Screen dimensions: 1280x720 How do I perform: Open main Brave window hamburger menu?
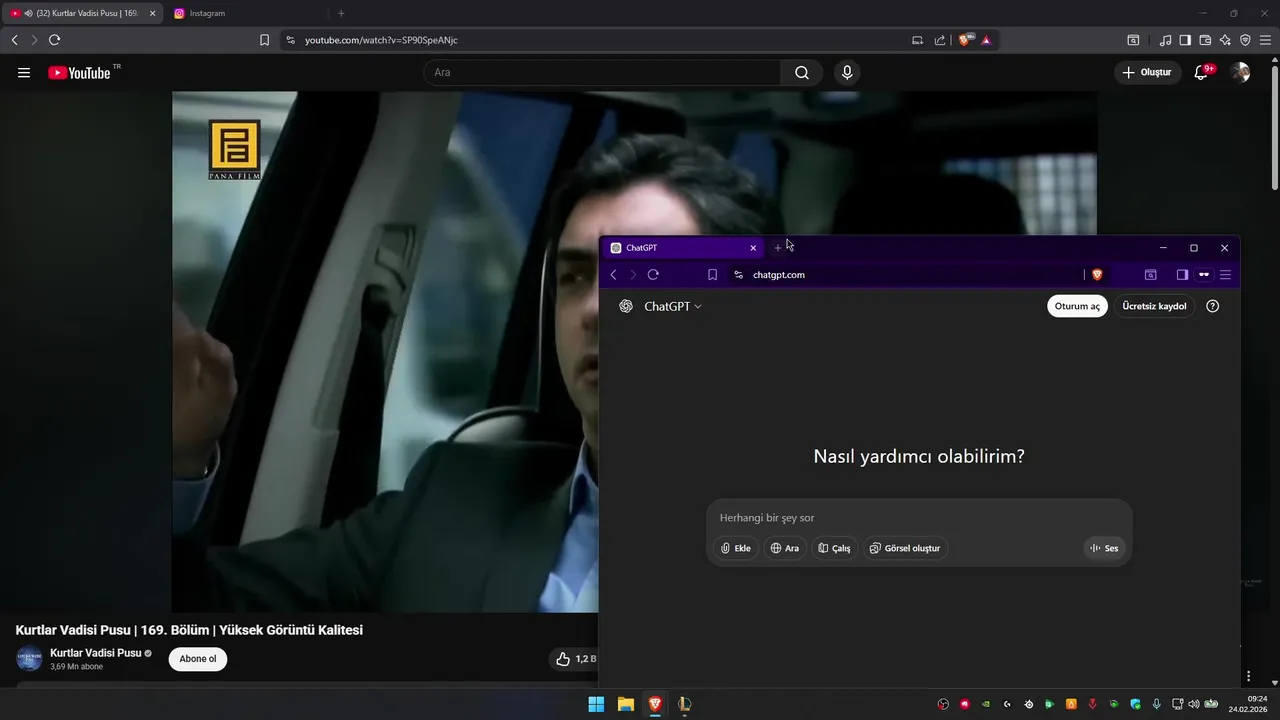(1265, 40)
